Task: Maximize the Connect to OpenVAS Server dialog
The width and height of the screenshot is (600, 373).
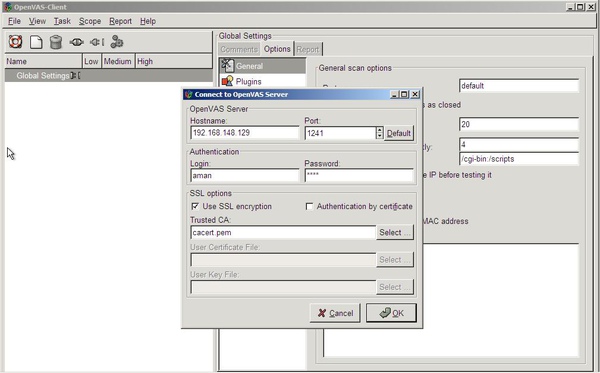Action: click(404, 94)
